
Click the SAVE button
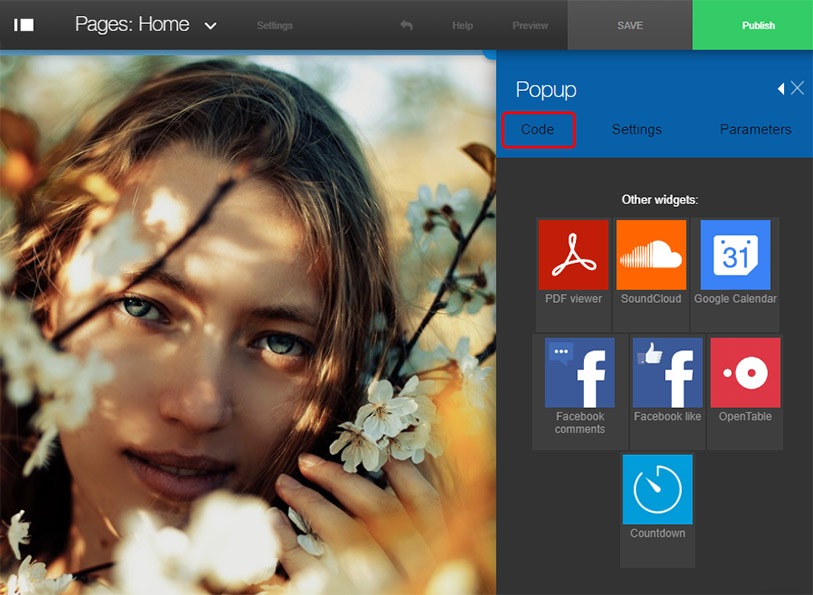click(630, 25)
